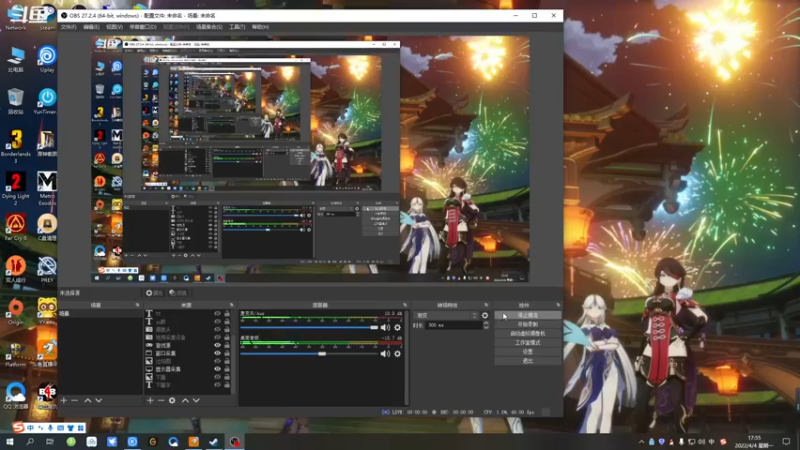Click the transition duration stepper arrows

click(x=485, y=325)
